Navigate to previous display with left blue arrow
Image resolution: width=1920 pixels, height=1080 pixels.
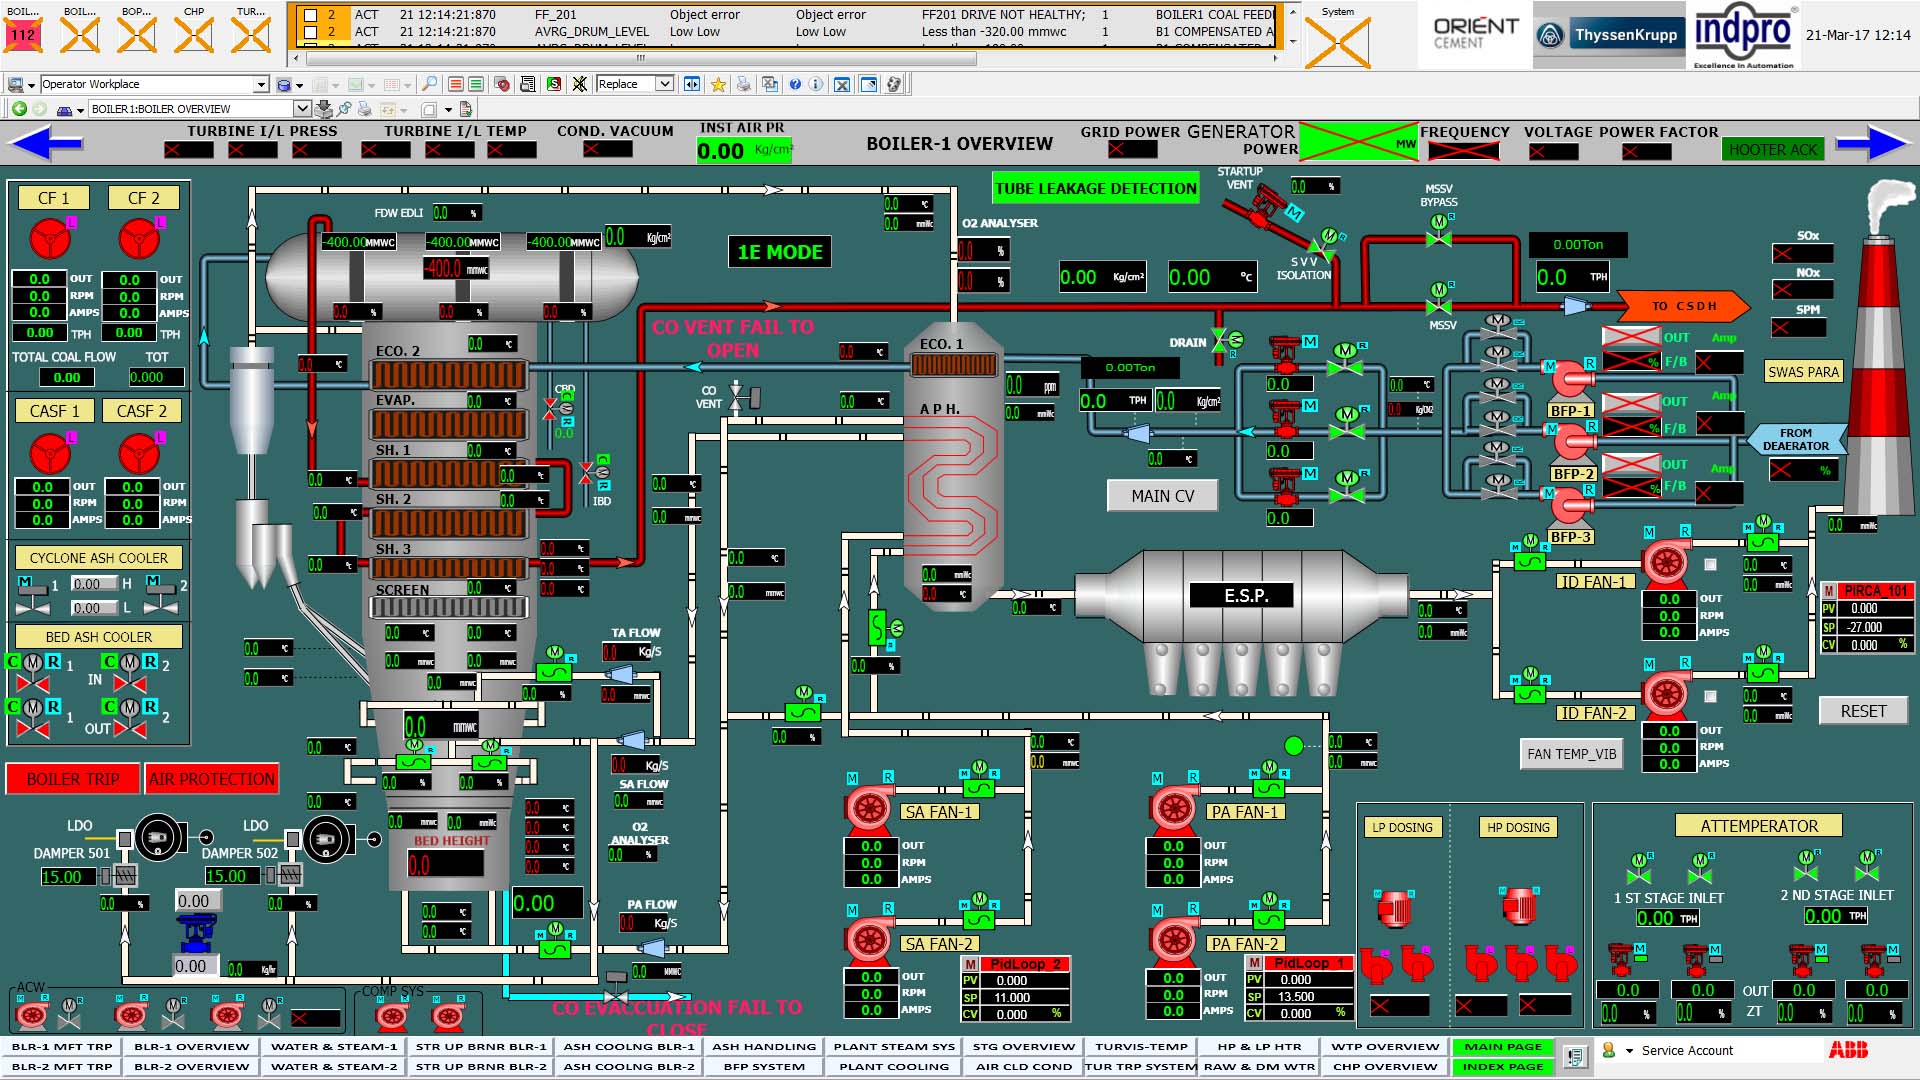tap(47, 144)
